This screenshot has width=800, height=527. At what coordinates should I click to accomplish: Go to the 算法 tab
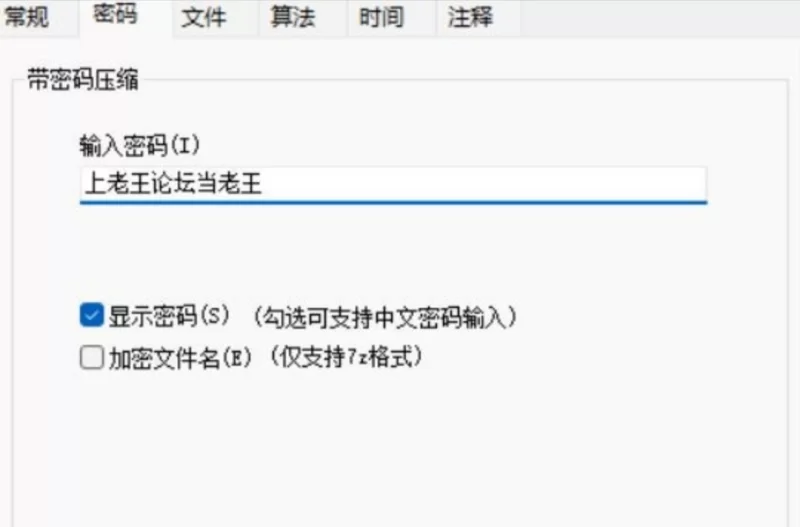pyautogui.click(x=293, y=17)
